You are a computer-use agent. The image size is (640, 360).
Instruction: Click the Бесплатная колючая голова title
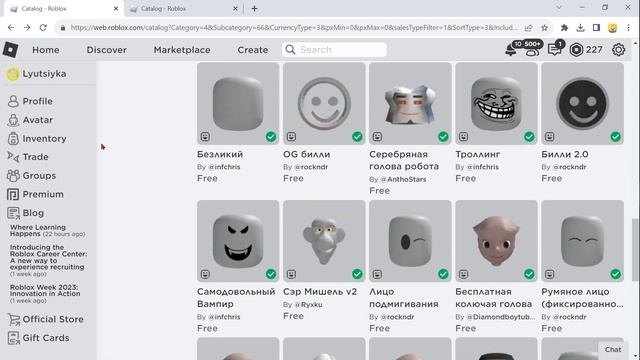click(x=493, y=298)
